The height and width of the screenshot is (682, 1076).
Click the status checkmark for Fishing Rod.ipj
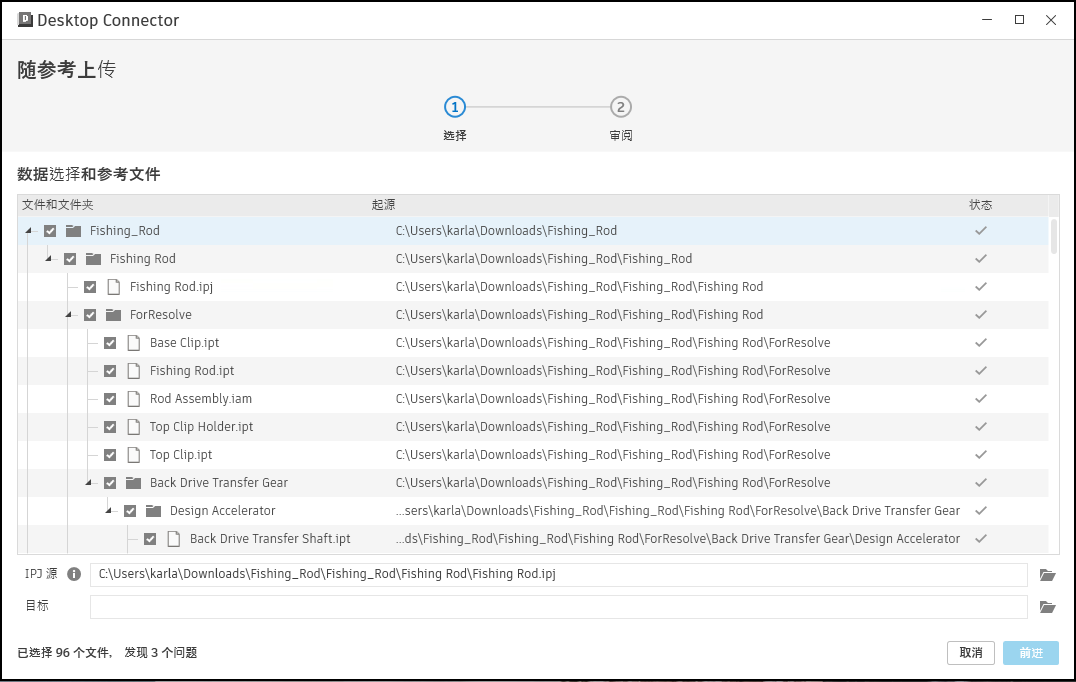tap(981, 287)
